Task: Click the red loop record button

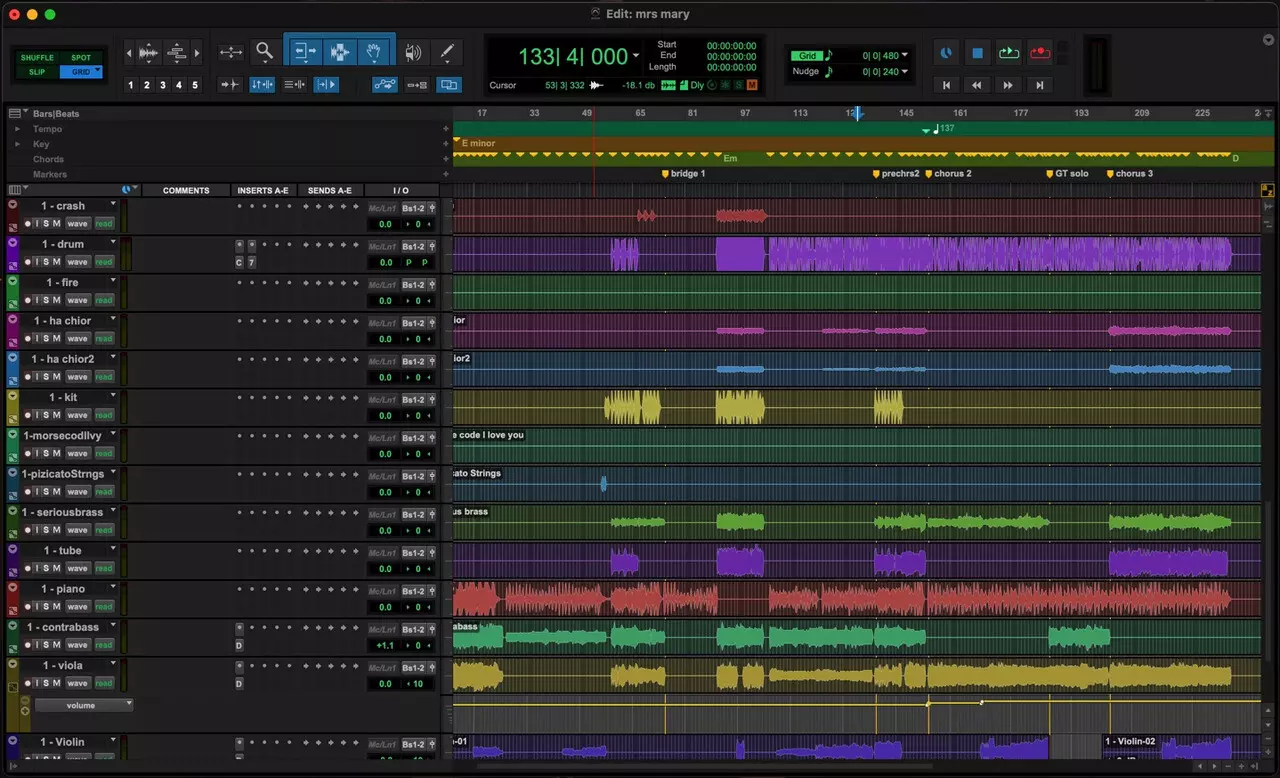Action: [x=1040, y=53]
